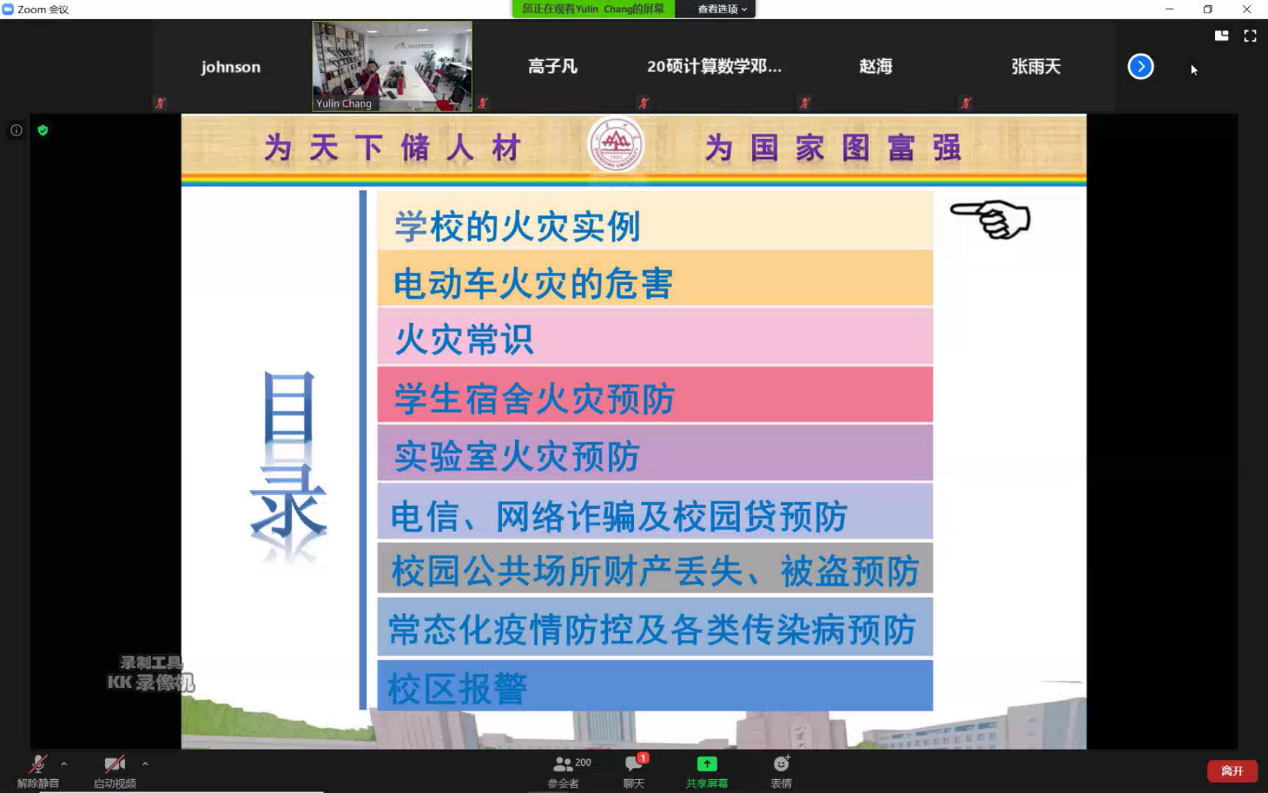1268x793 pixels.
Task: Click the 校区报警 blue agenda bar
Action: coord(655,687)
